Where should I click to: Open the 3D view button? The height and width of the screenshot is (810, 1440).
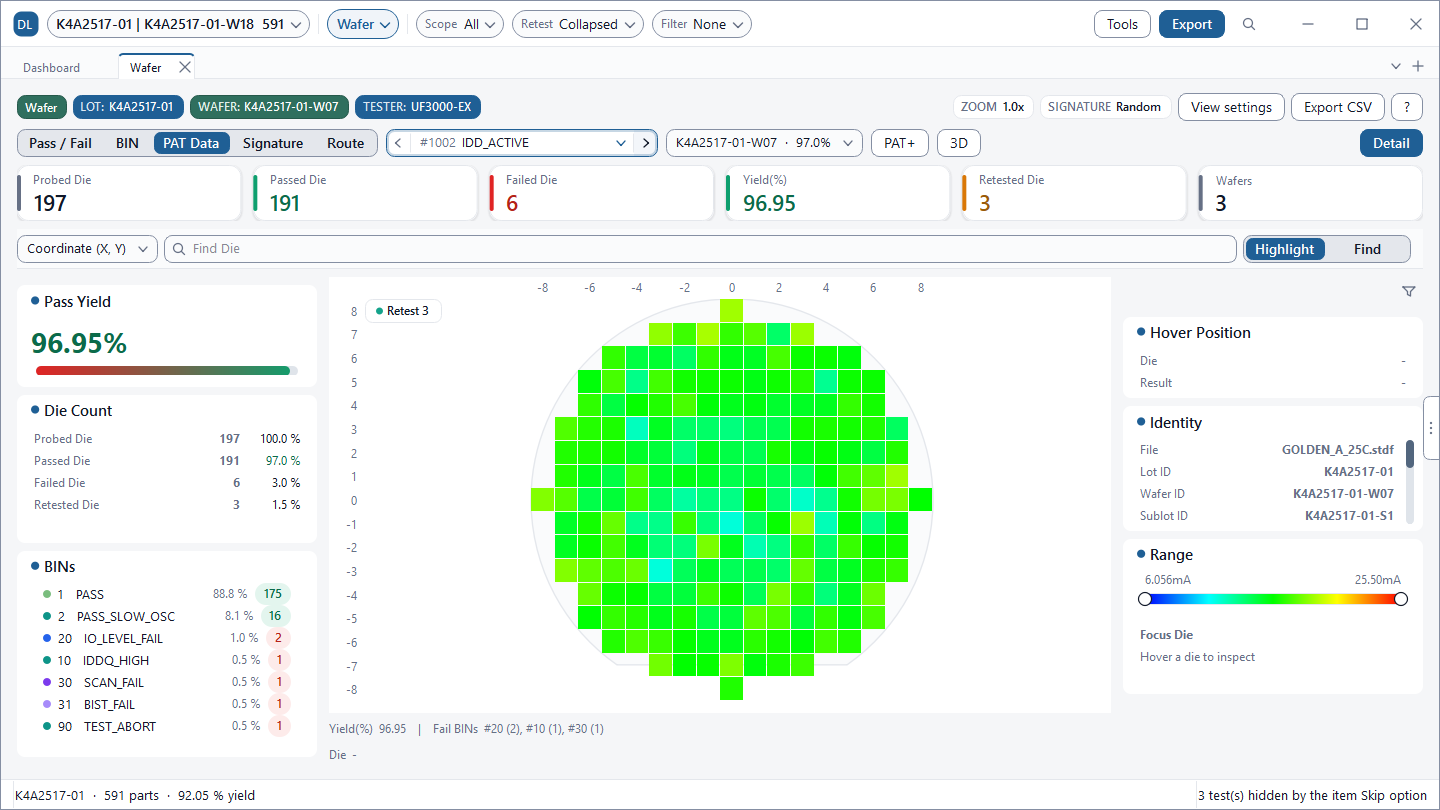958,143
